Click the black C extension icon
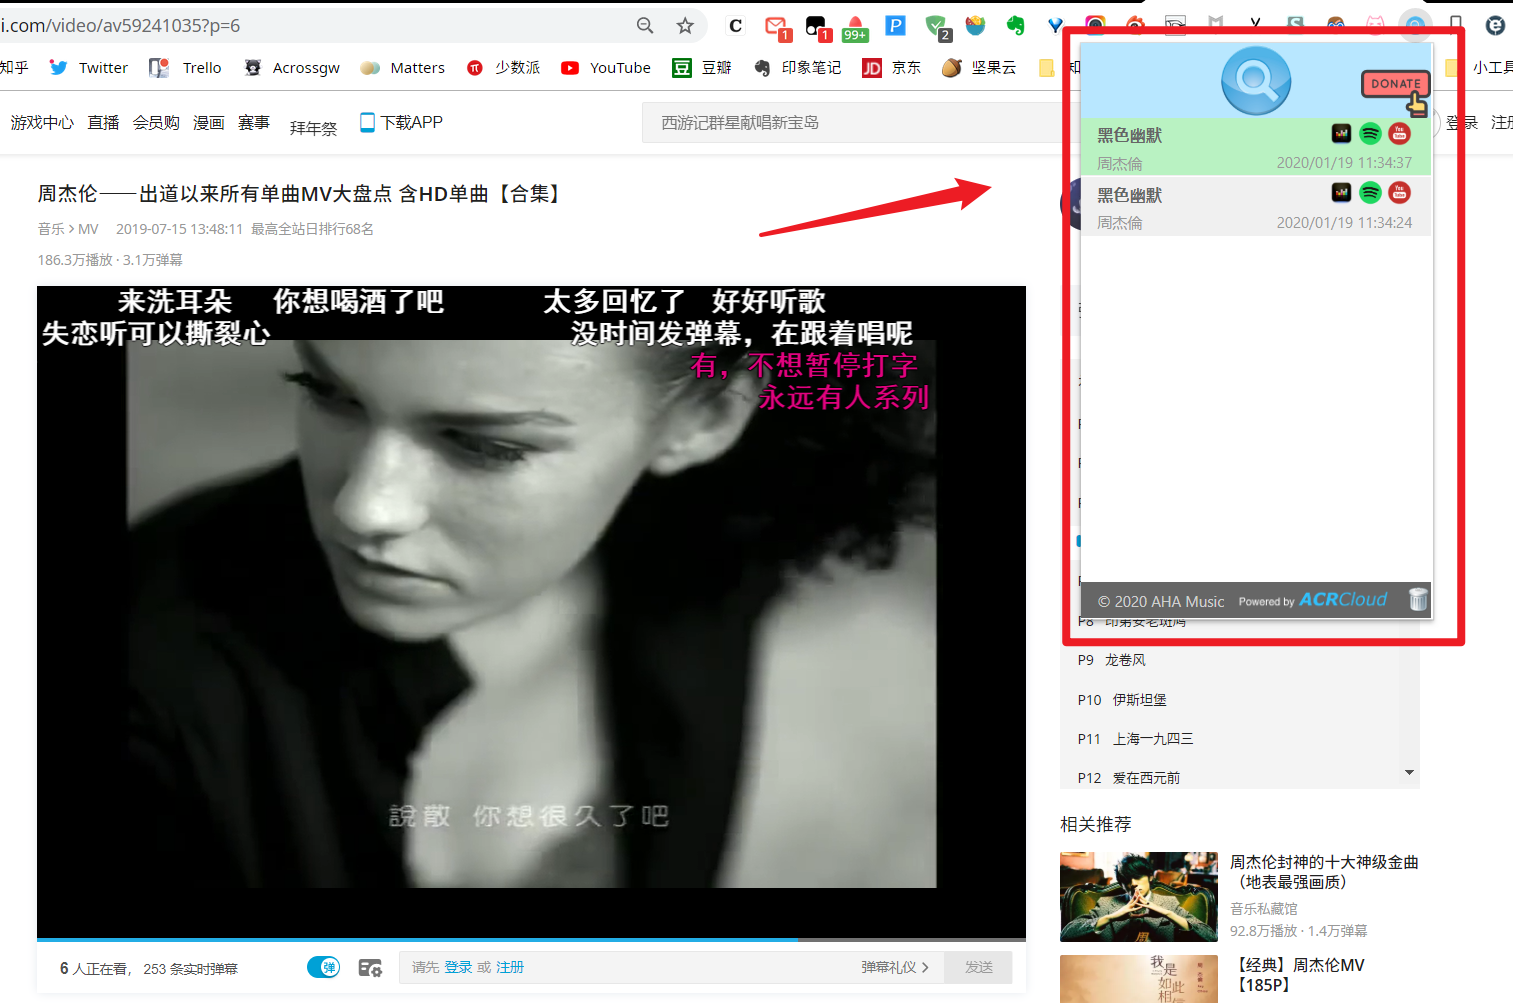The height and width of the screenshot is (1003, 1513). click(x=736, y=25)
